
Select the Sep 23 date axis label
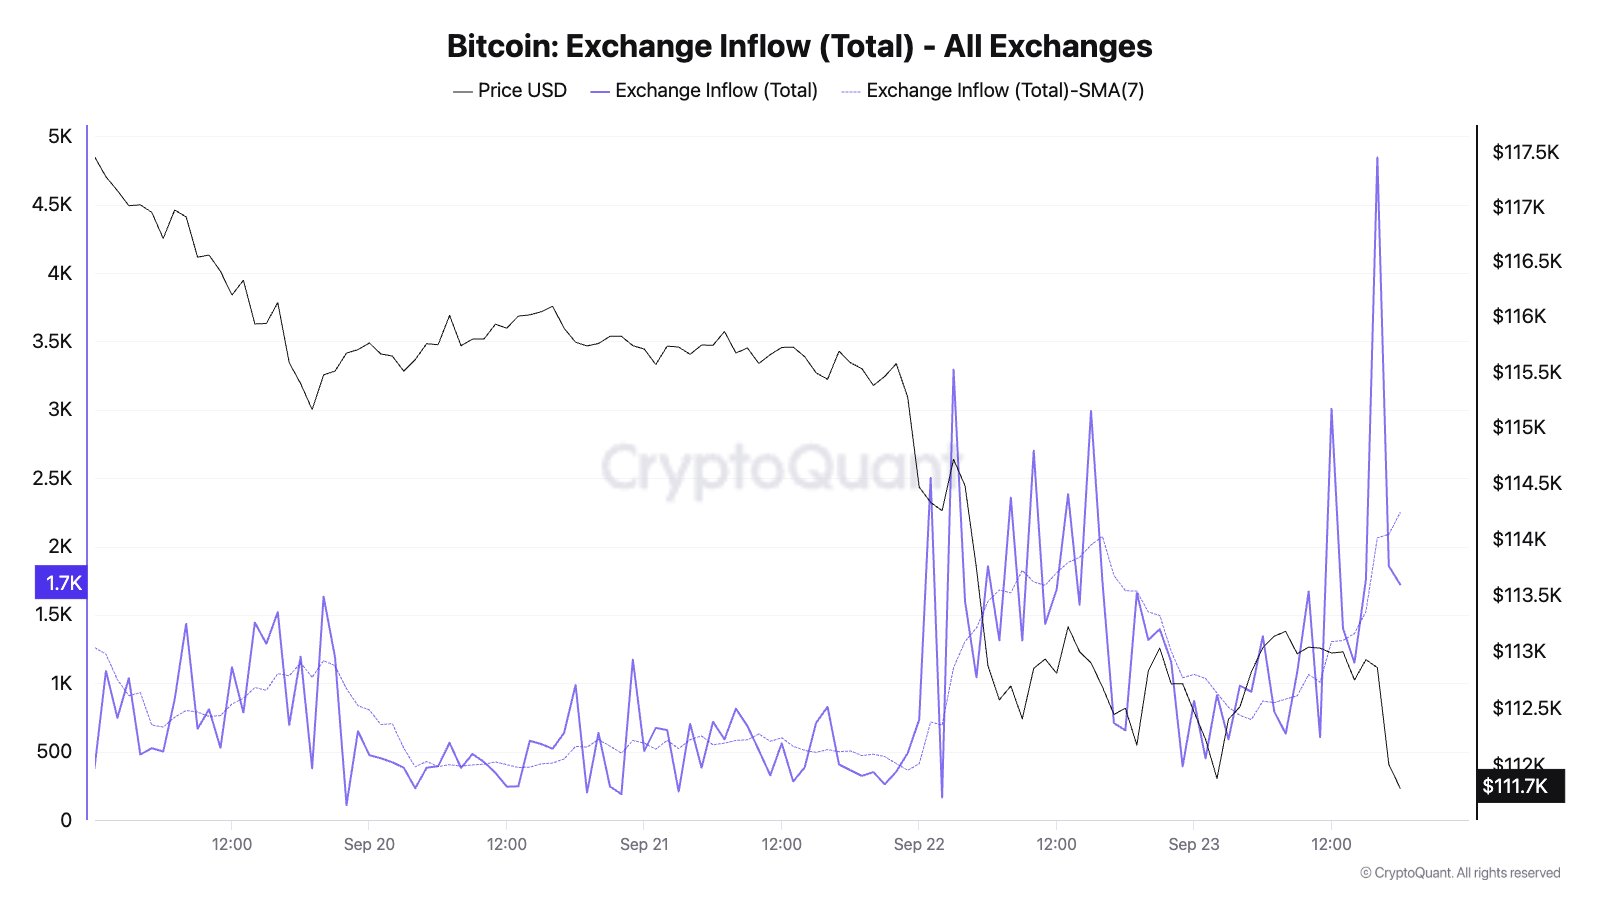pyautogui.click(x=1194, y=844)
